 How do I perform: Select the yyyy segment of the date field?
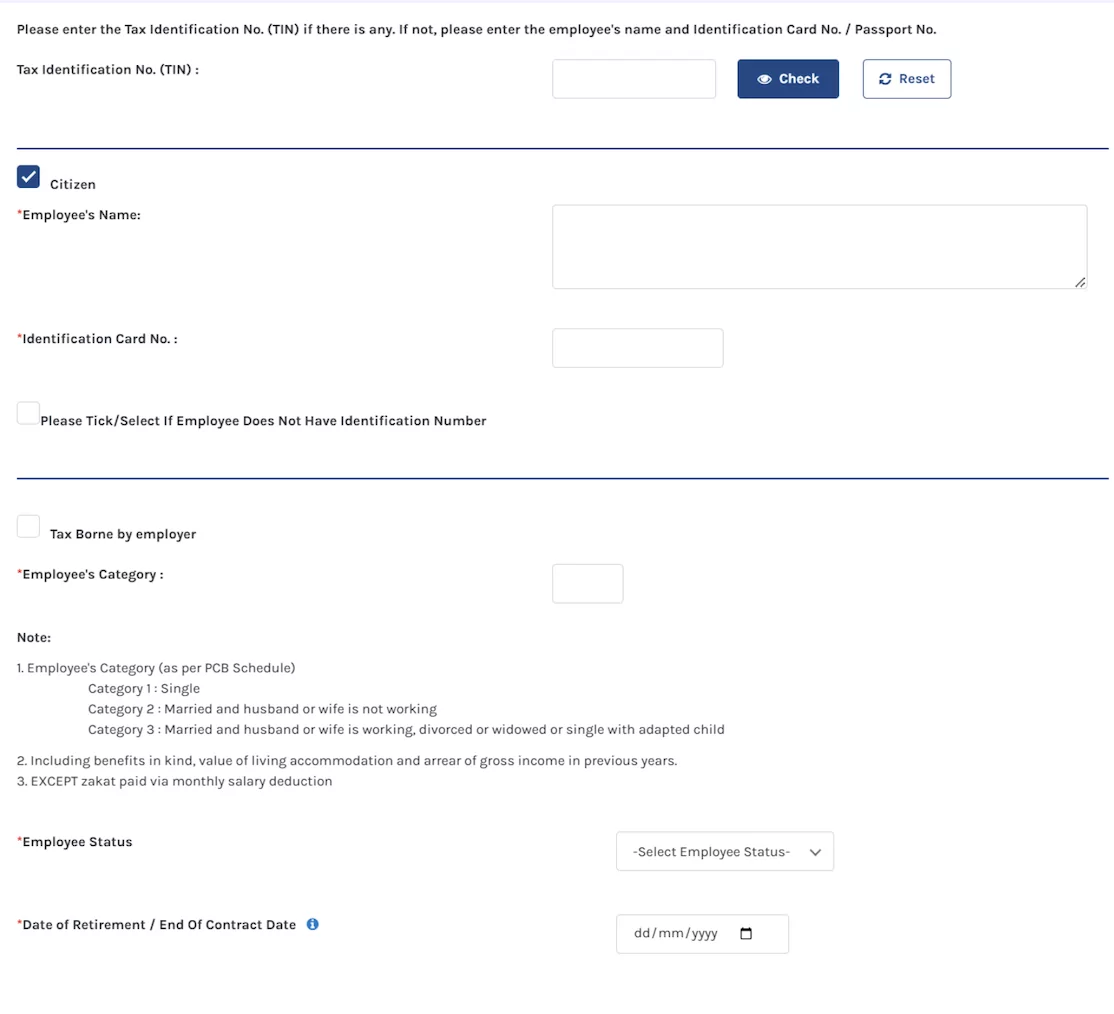point(703,933)
